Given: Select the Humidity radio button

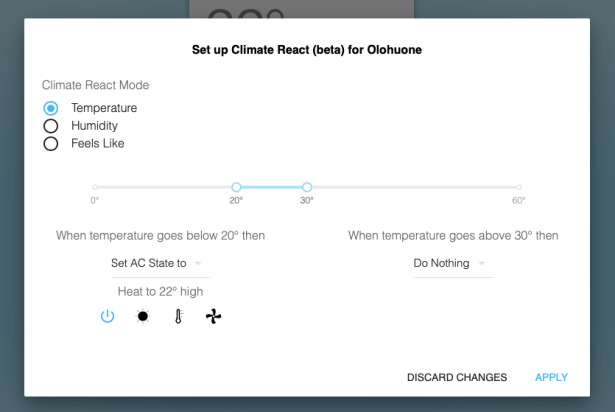Looking at the screenshot, I should point(51,126).
